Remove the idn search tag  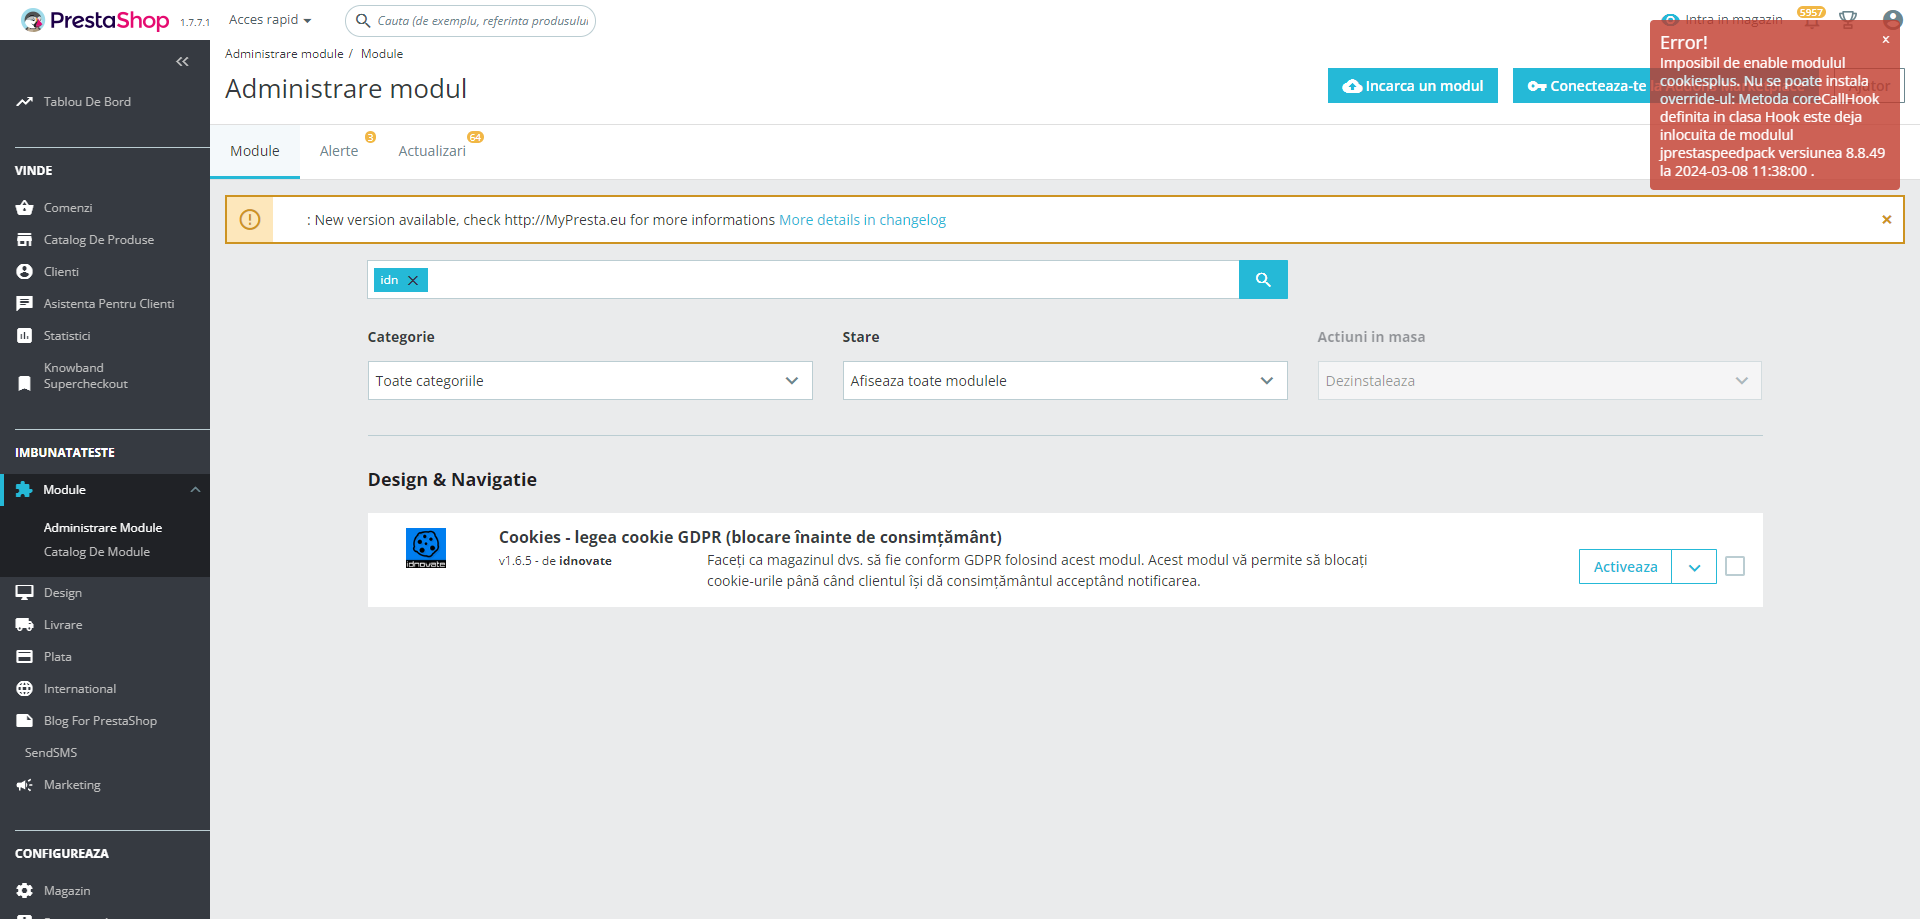(413, 281)
